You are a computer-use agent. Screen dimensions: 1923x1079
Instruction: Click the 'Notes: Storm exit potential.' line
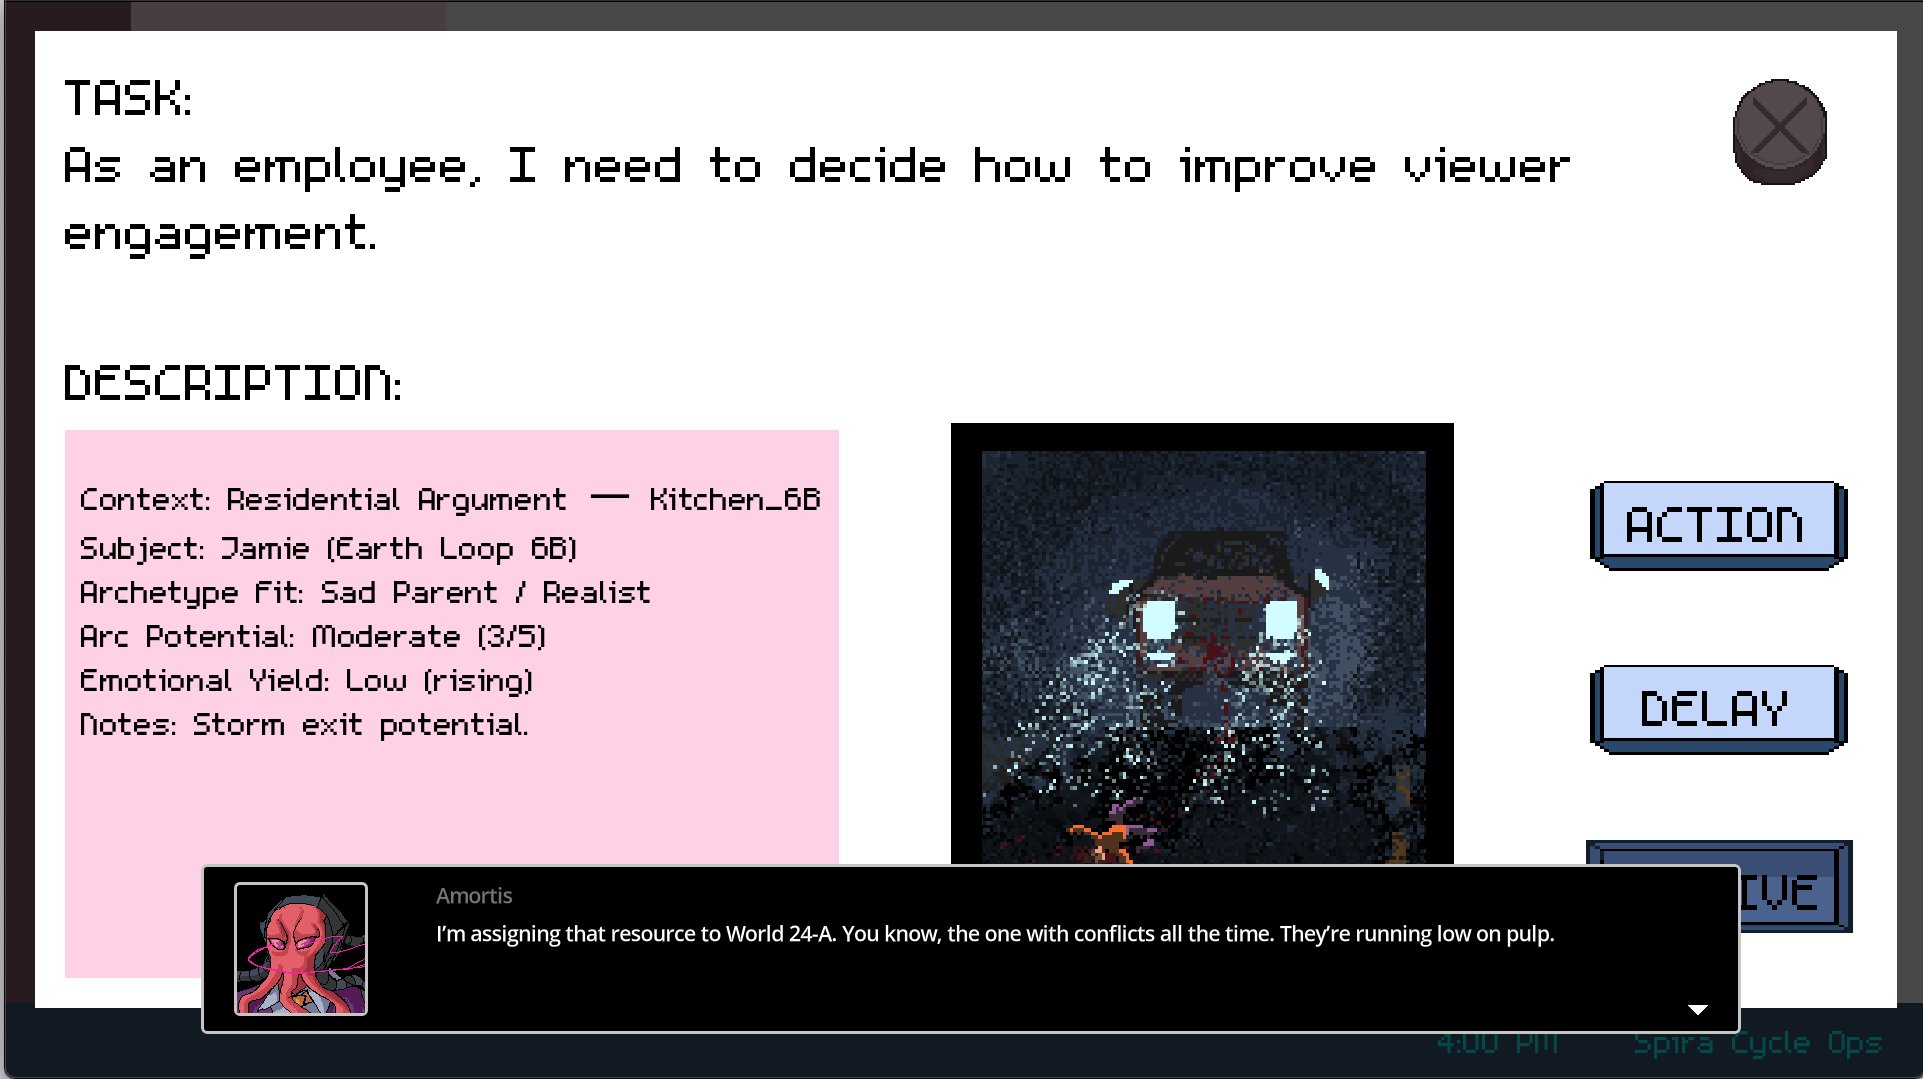tap(304, 724)
